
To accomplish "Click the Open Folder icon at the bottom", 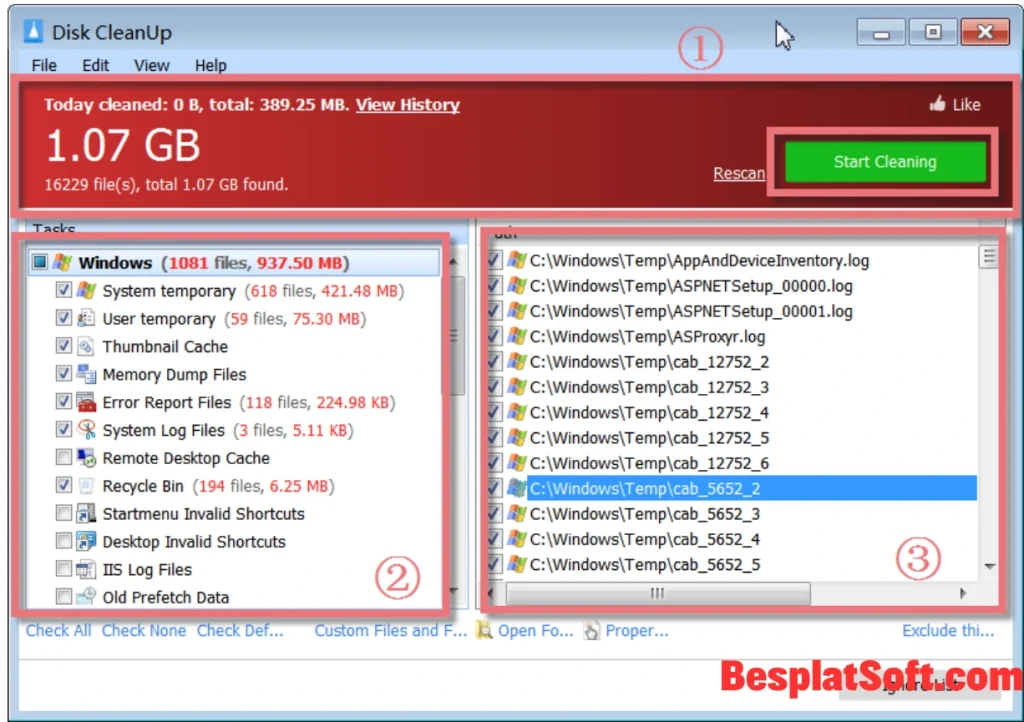I will [484, 631].
